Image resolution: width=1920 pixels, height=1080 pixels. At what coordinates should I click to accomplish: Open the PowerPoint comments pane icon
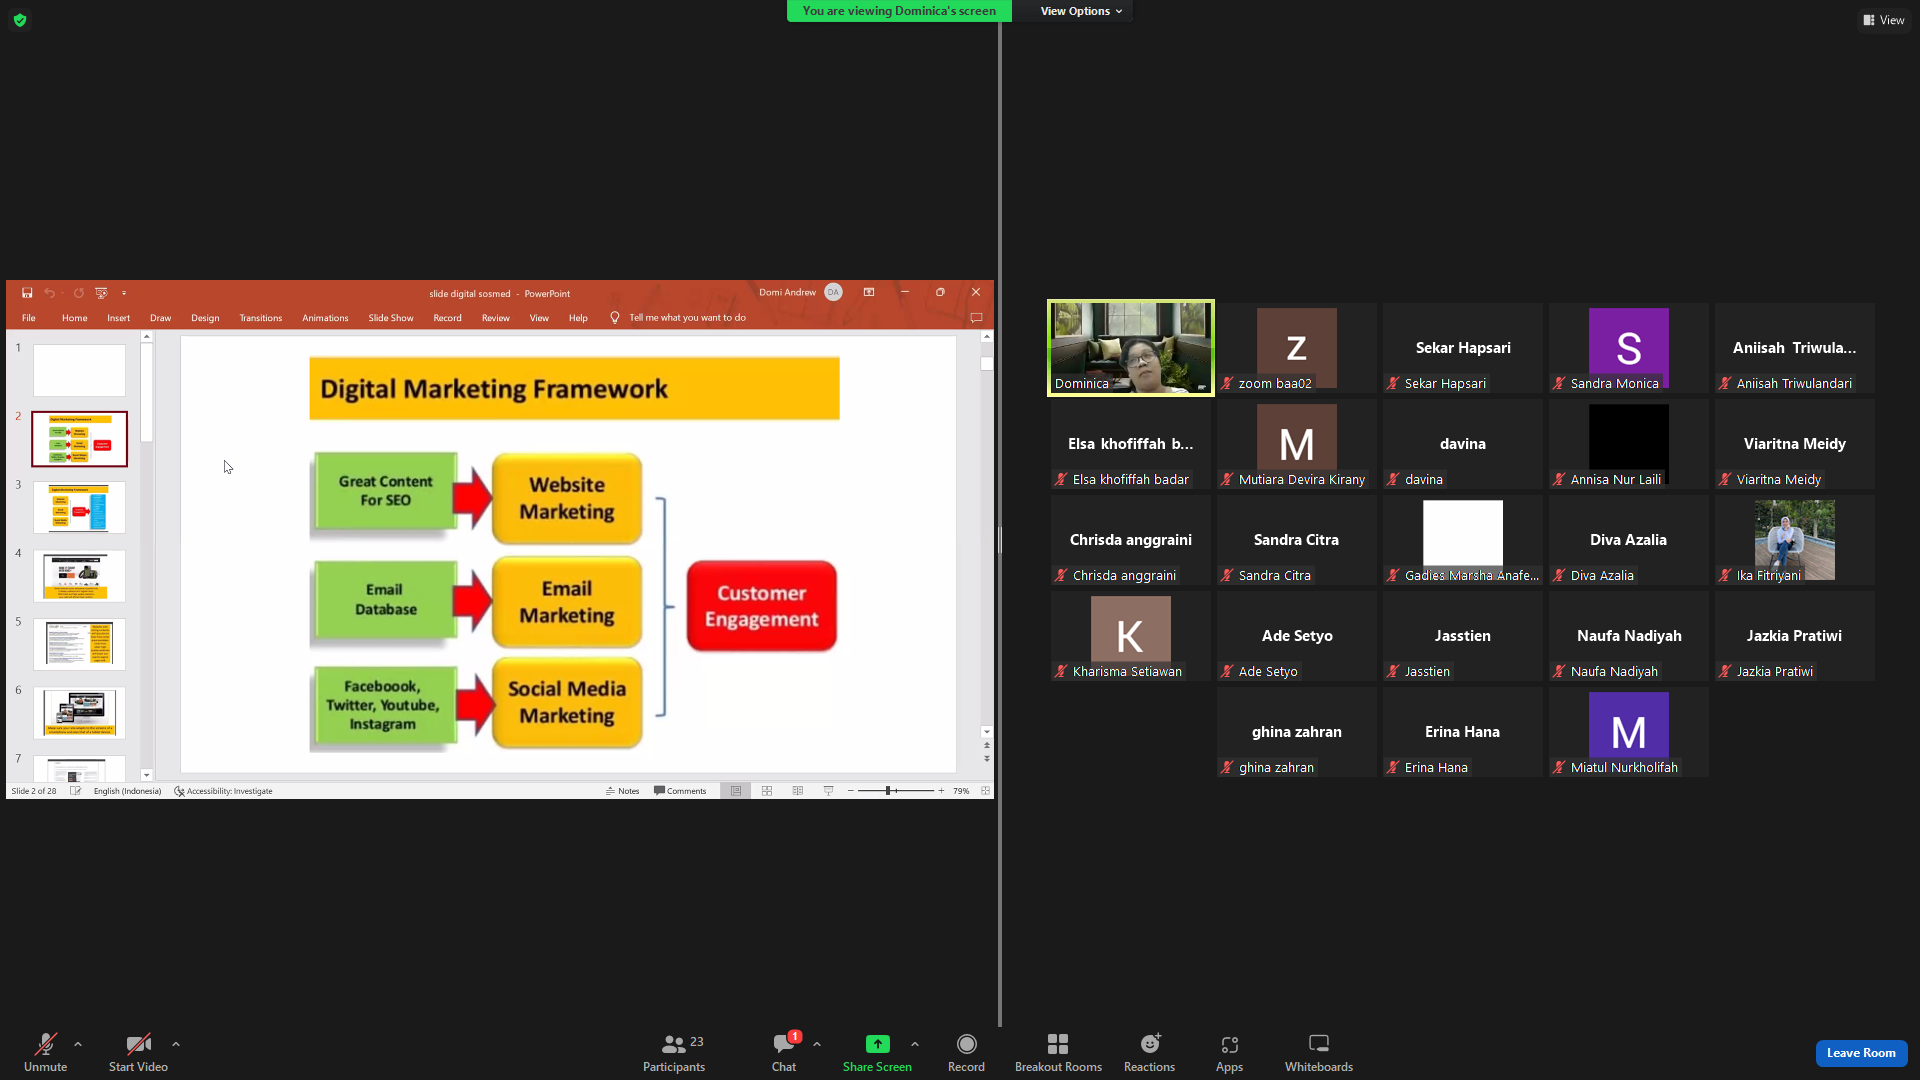click(976, 318)
